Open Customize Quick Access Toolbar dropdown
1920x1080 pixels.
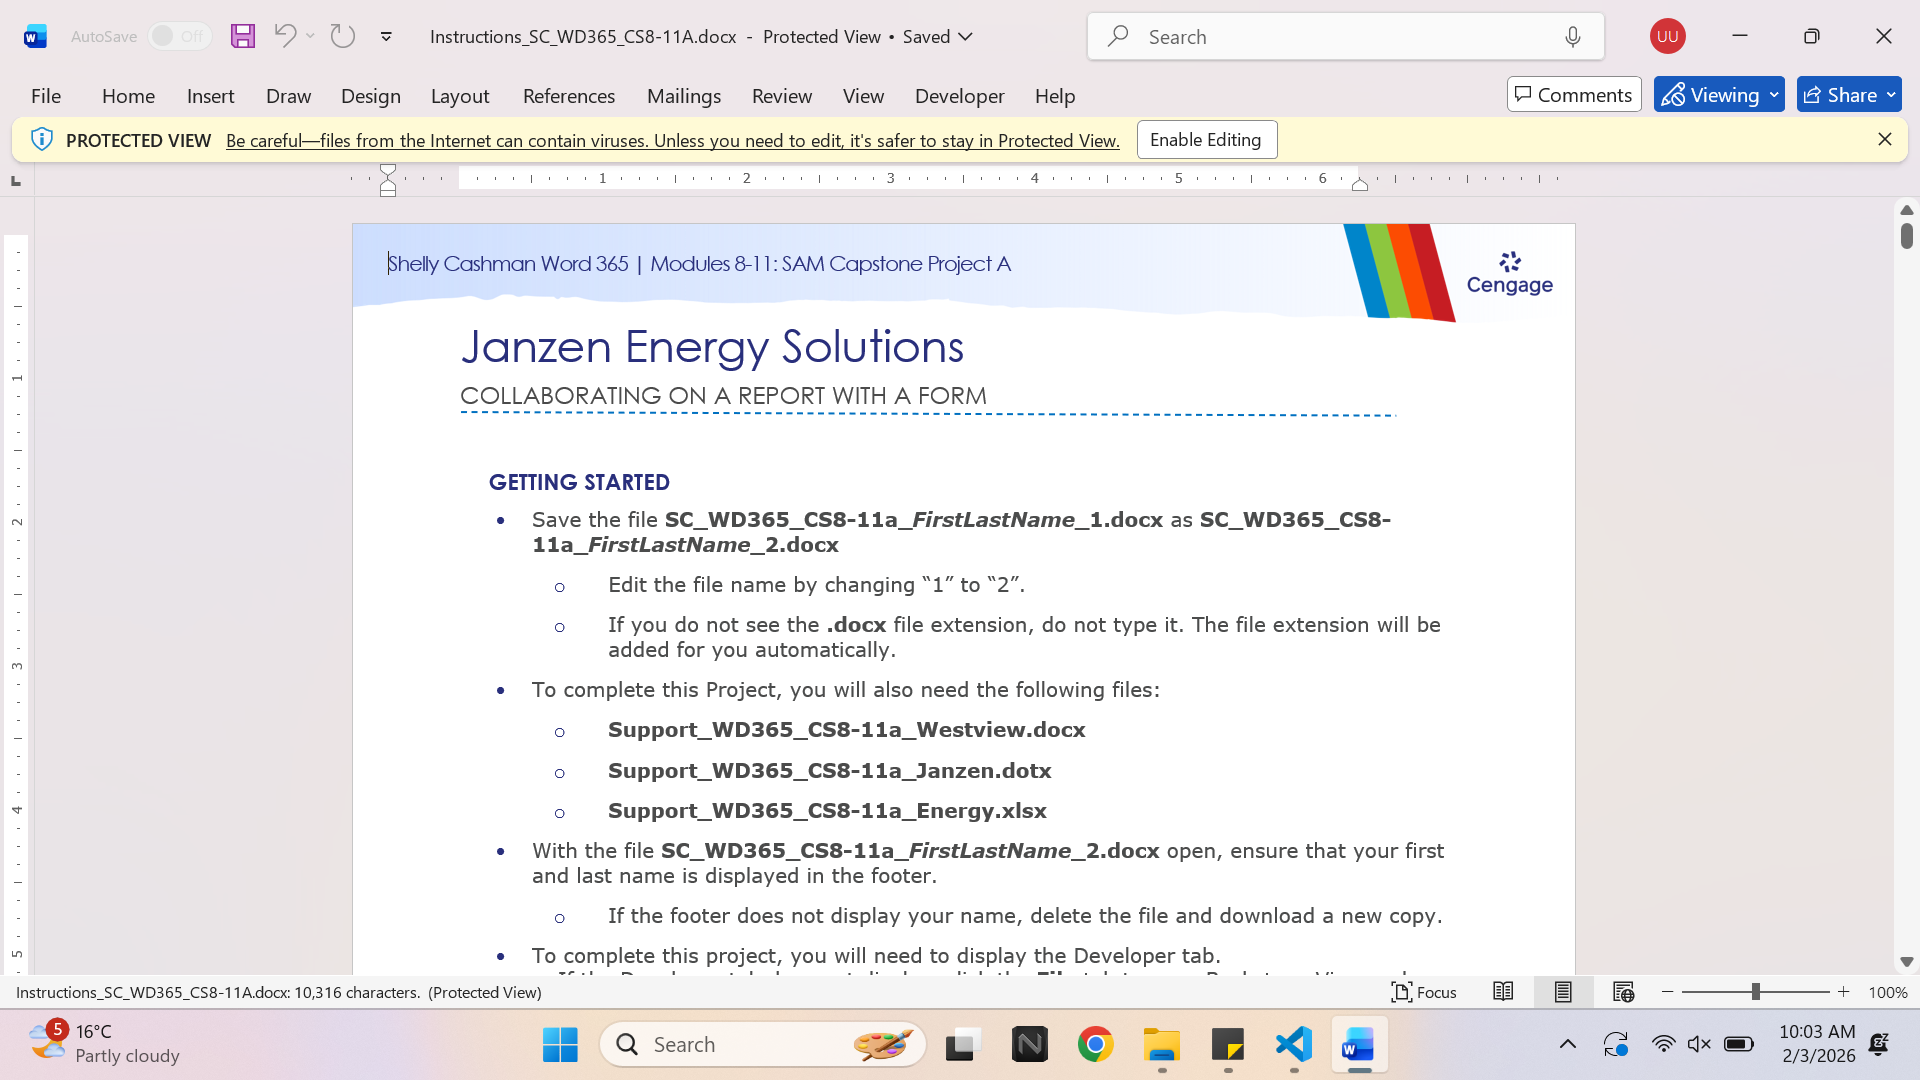pos(386,36)
